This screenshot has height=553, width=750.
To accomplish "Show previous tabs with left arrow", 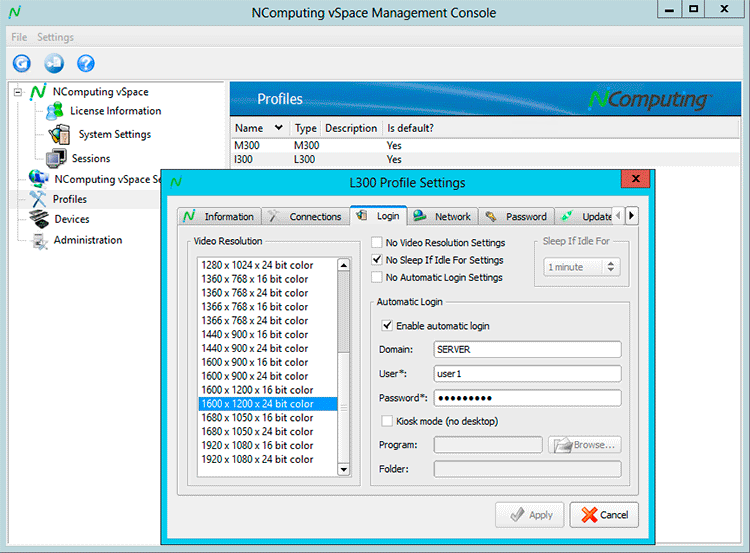I will pos(618,216).
